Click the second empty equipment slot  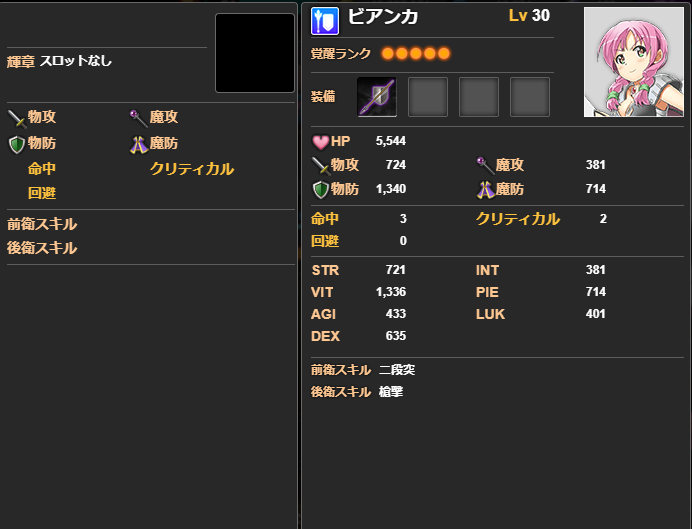(x=428, y=97)
